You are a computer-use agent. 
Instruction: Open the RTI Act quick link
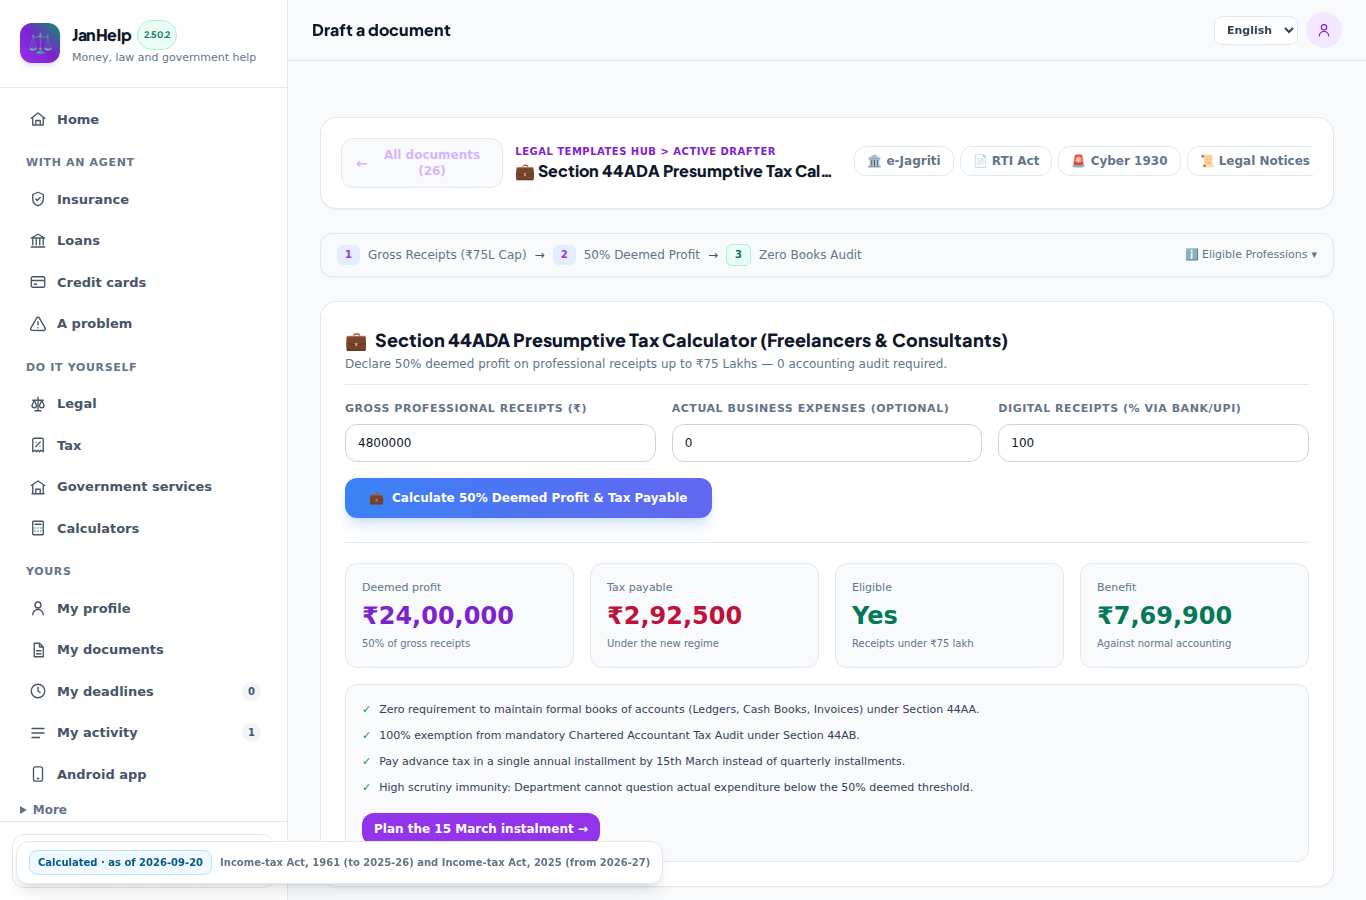[1006, 161]
